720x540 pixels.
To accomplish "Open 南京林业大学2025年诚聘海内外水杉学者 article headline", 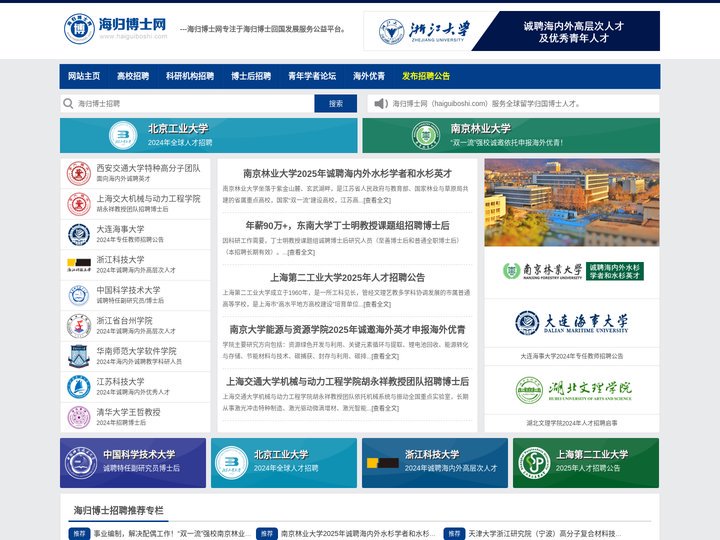I will tap(348, 174).
